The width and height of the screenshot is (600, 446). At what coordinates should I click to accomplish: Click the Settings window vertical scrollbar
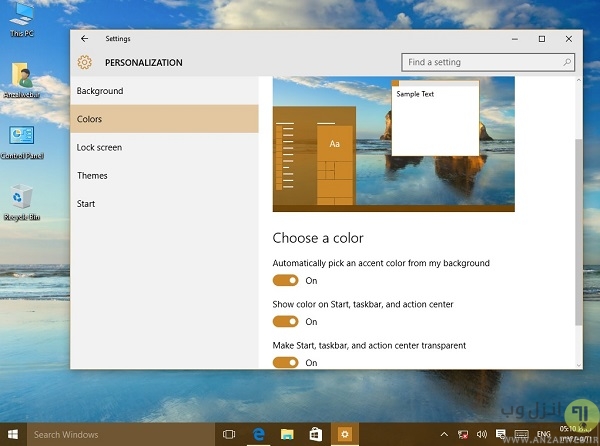click(x=577, y=230)
